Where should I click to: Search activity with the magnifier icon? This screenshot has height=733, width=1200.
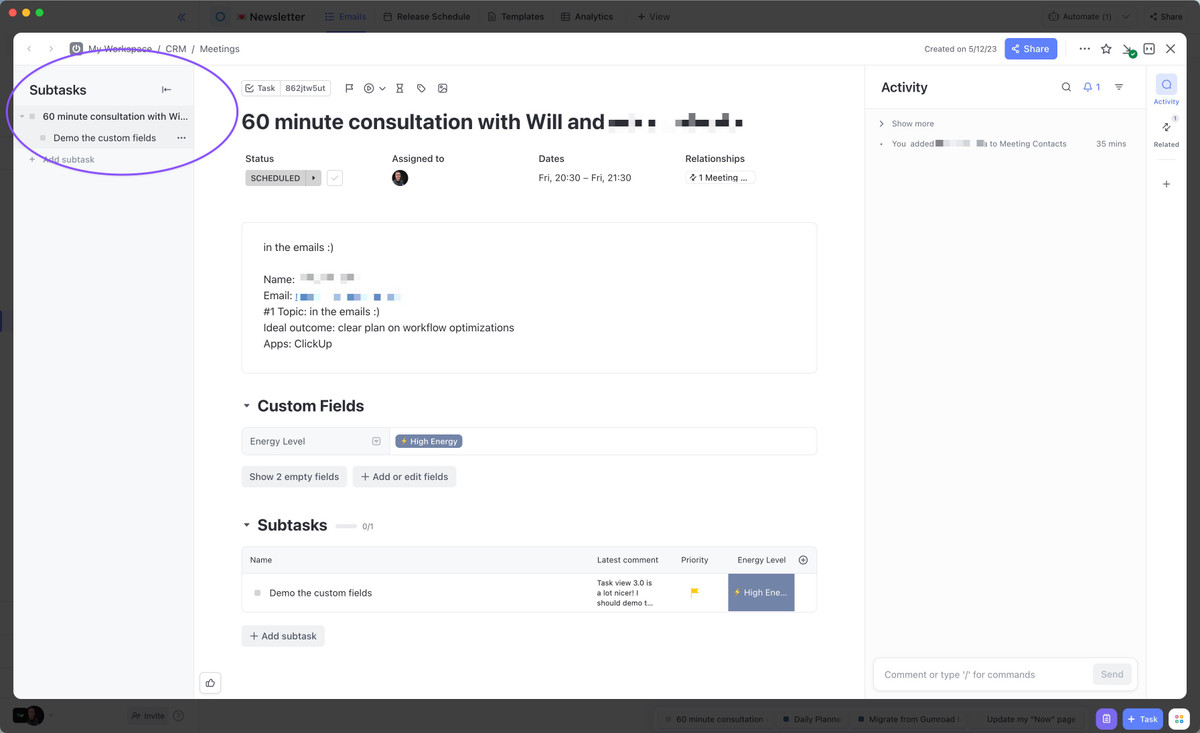pos(1066,88)
